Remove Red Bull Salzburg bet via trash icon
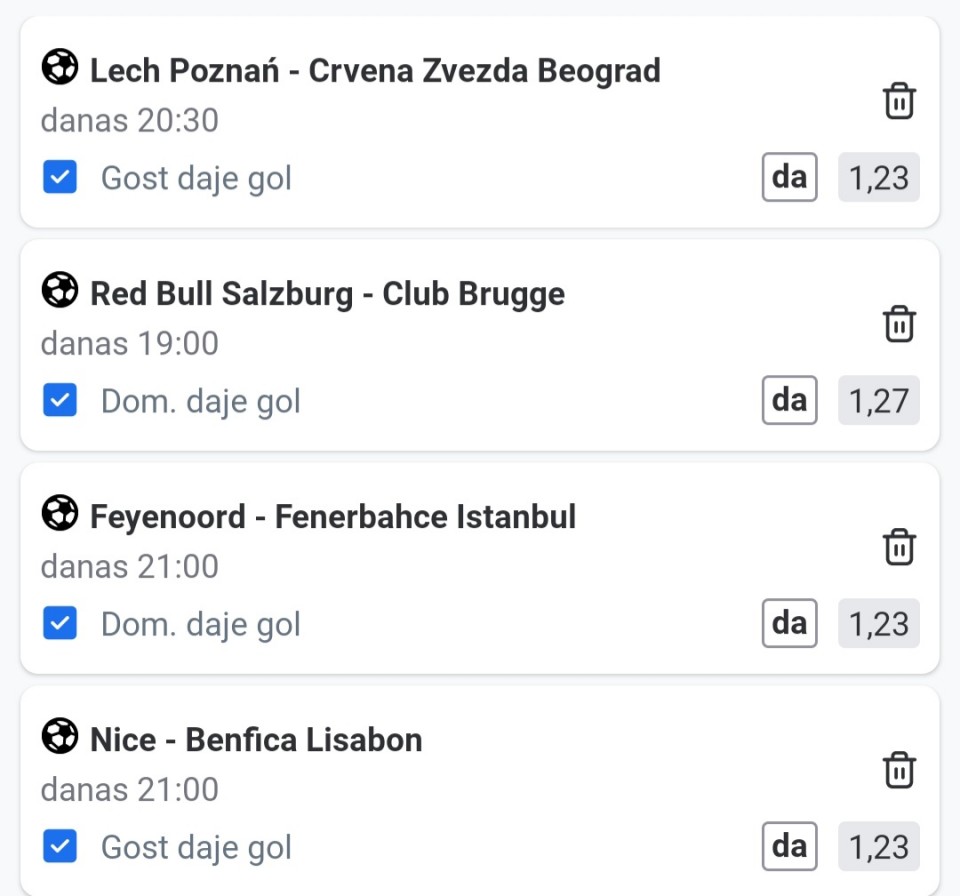 tap(899, 323)
